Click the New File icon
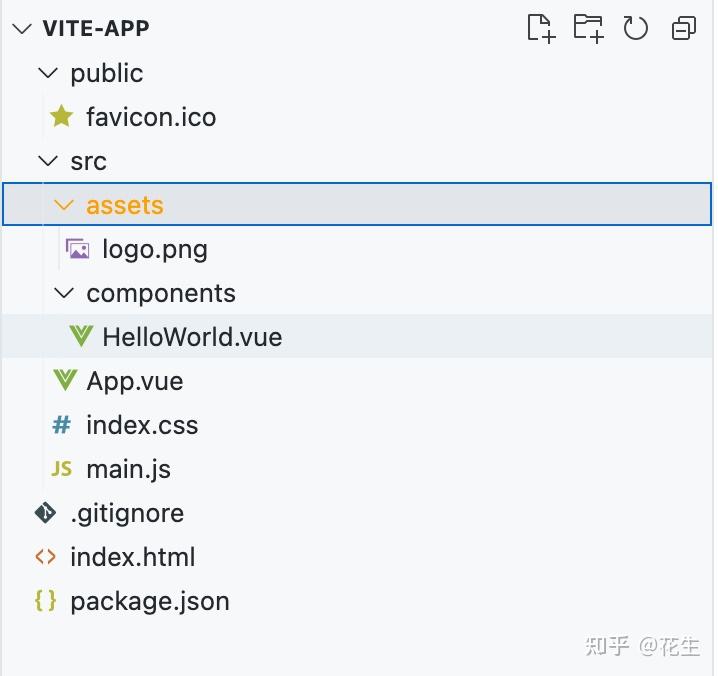Viewport: 718px width, 676px height. [540, 28]
